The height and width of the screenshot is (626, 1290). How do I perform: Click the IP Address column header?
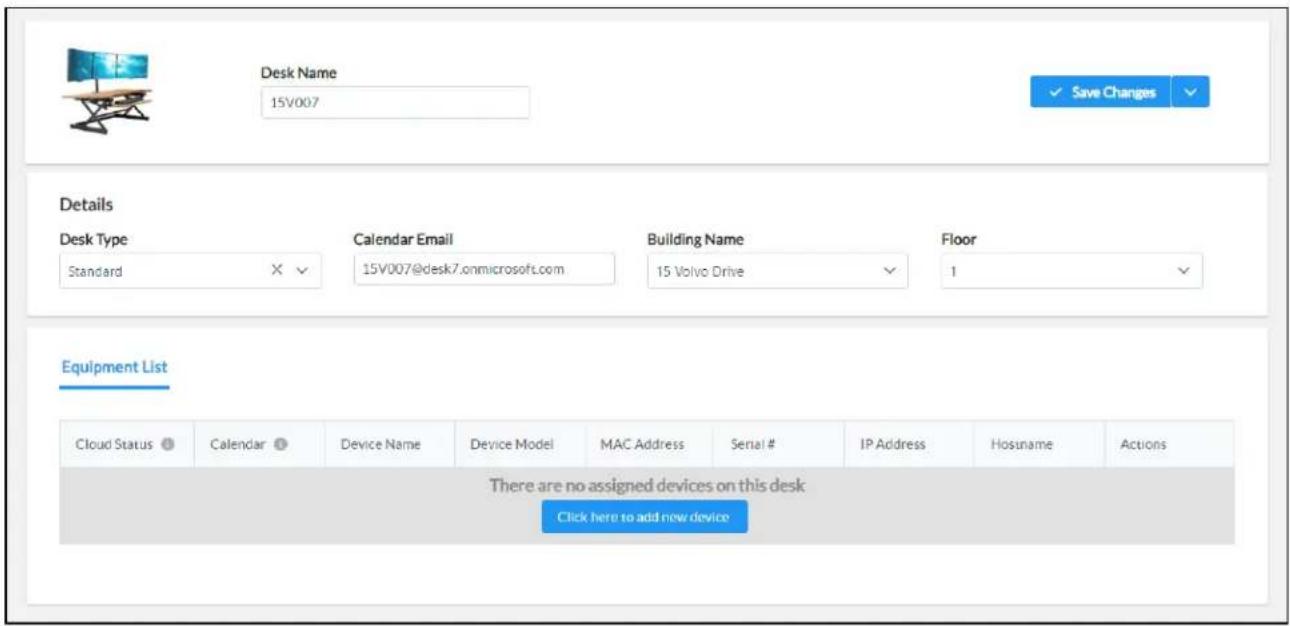coord(893,444)
